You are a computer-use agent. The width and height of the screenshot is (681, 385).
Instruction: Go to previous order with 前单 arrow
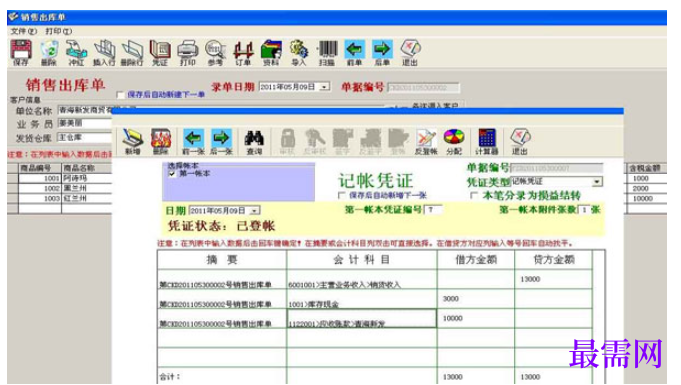point(354,53)
